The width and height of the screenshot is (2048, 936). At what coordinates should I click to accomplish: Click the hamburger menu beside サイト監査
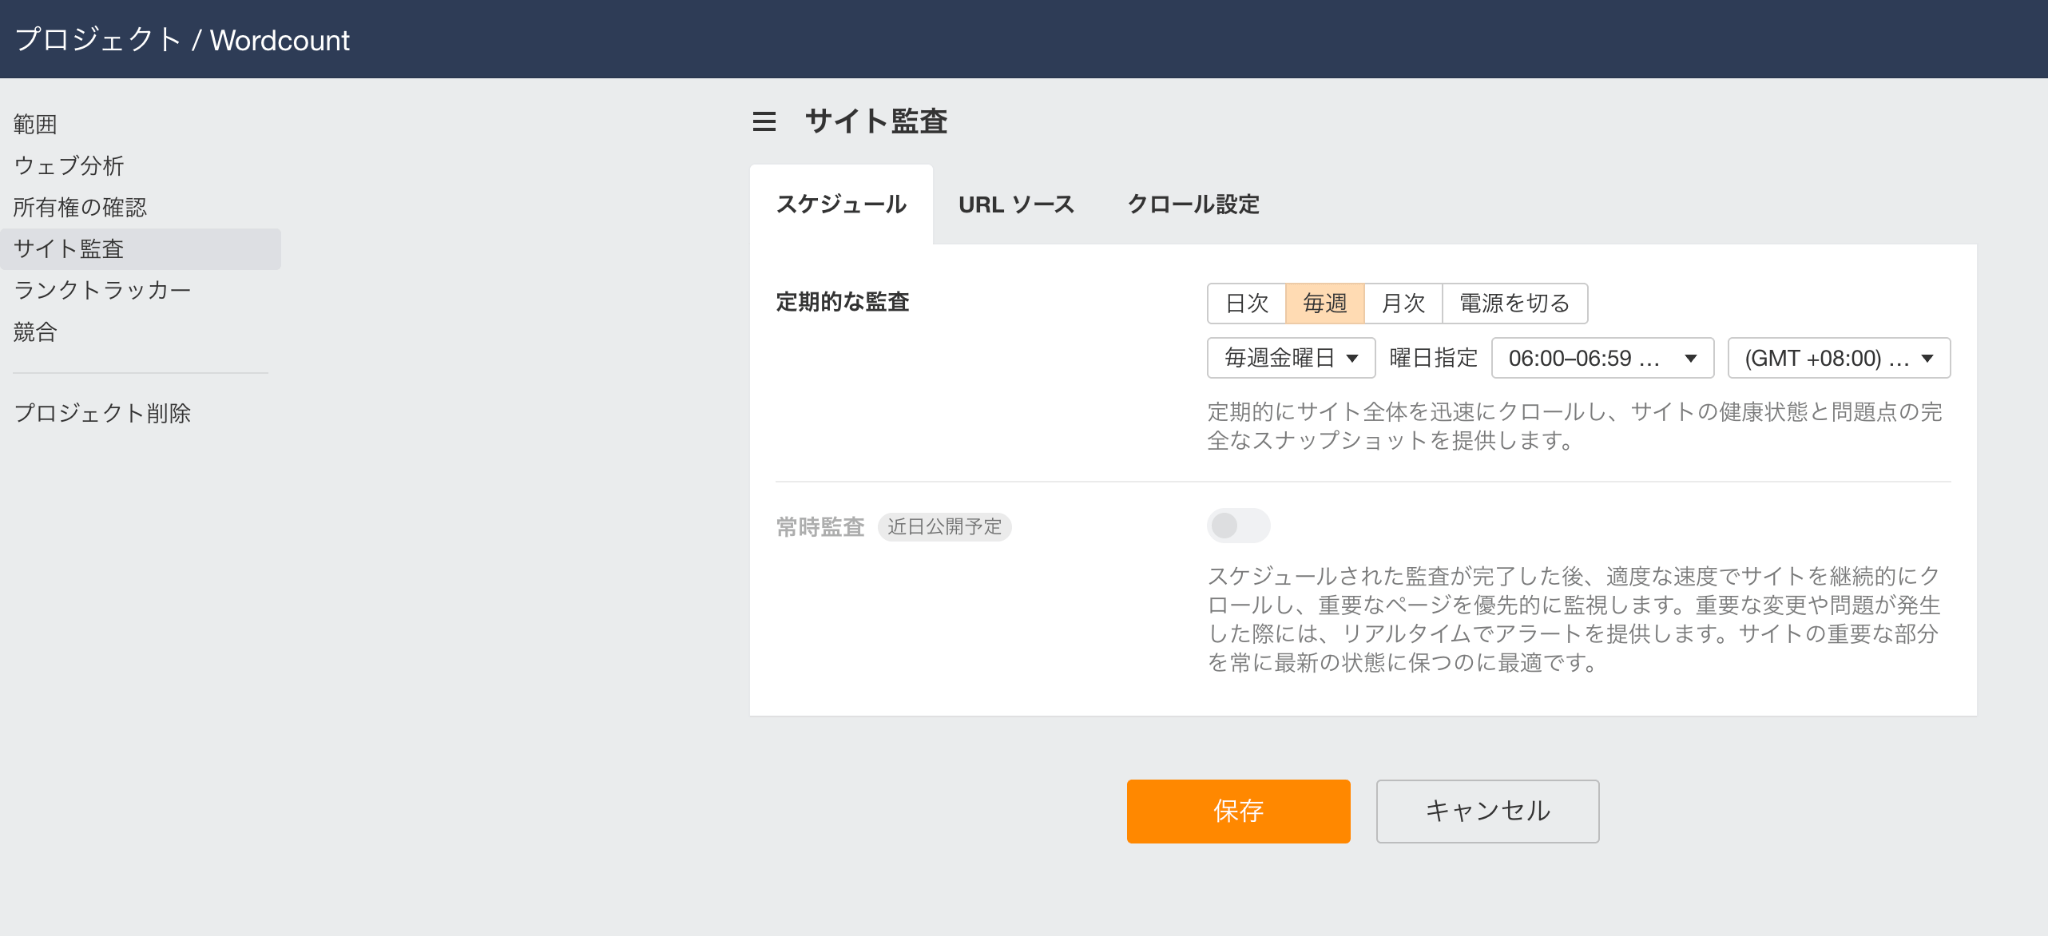(765, 121)
